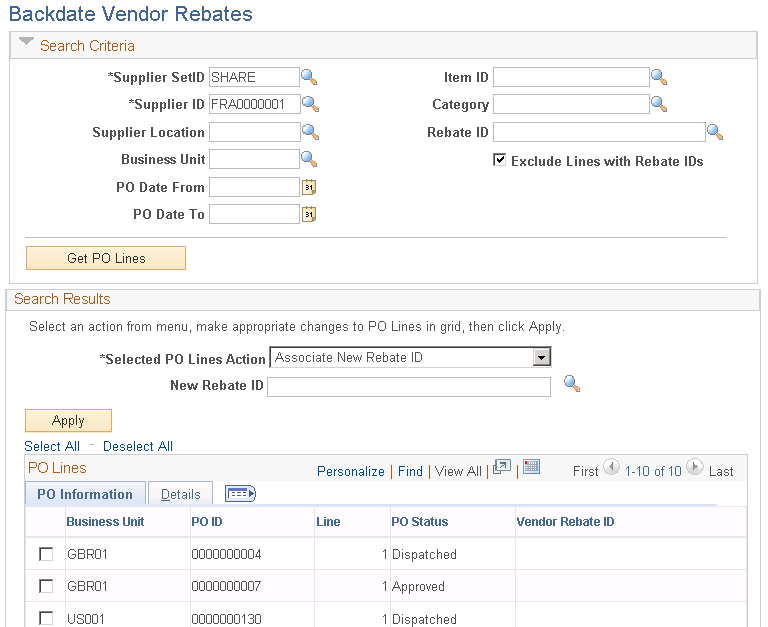Open lookup for Supplier SetID field

(309, 77)
